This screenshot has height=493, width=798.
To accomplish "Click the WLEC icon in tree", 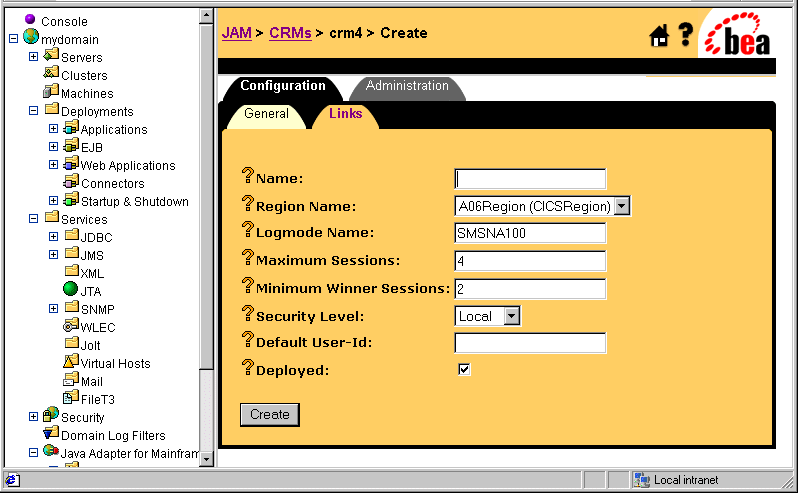I will tap(71, 325).
